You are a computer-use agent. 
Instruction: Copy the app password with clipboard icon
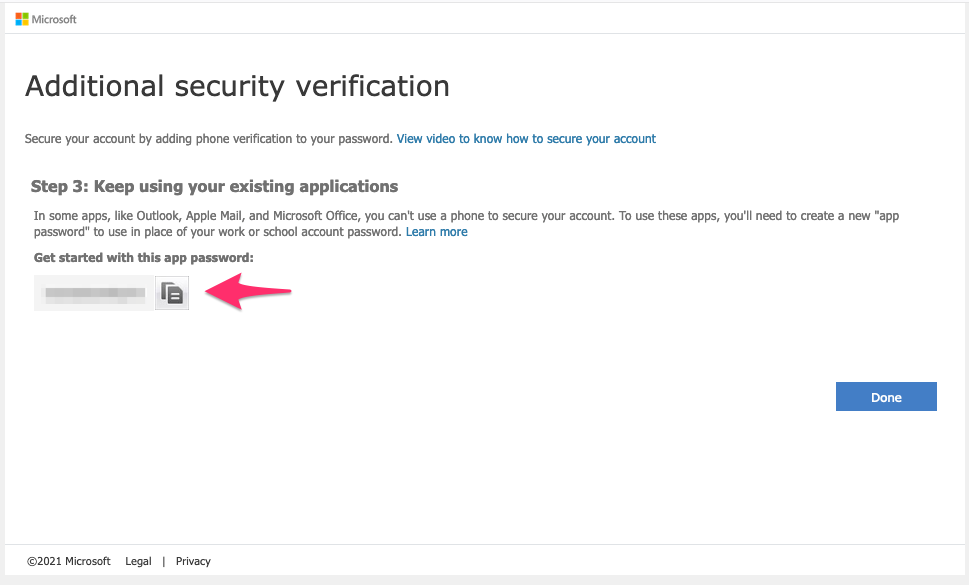click(172, 293)
